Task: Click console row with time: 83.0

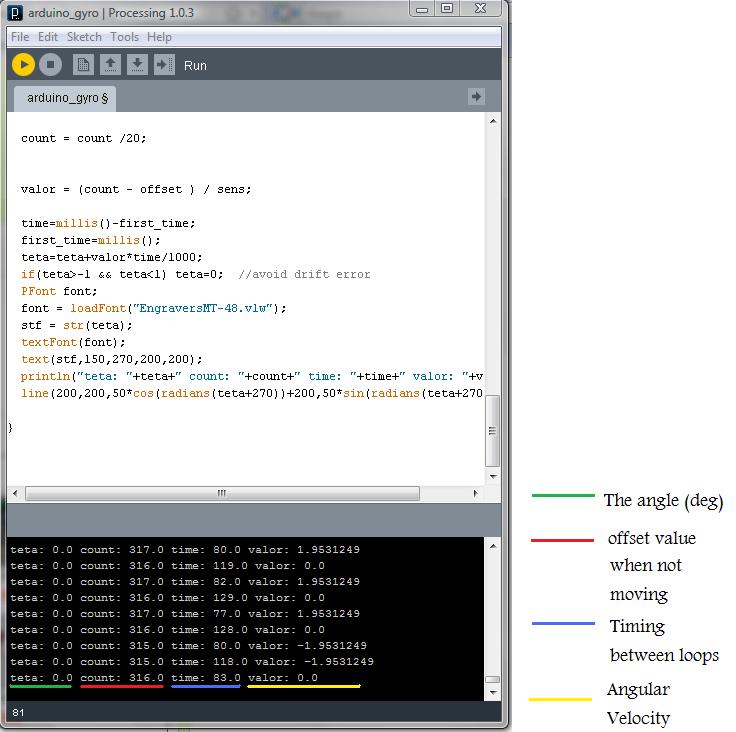Action: pyautogui.click(x=164, y=678)
